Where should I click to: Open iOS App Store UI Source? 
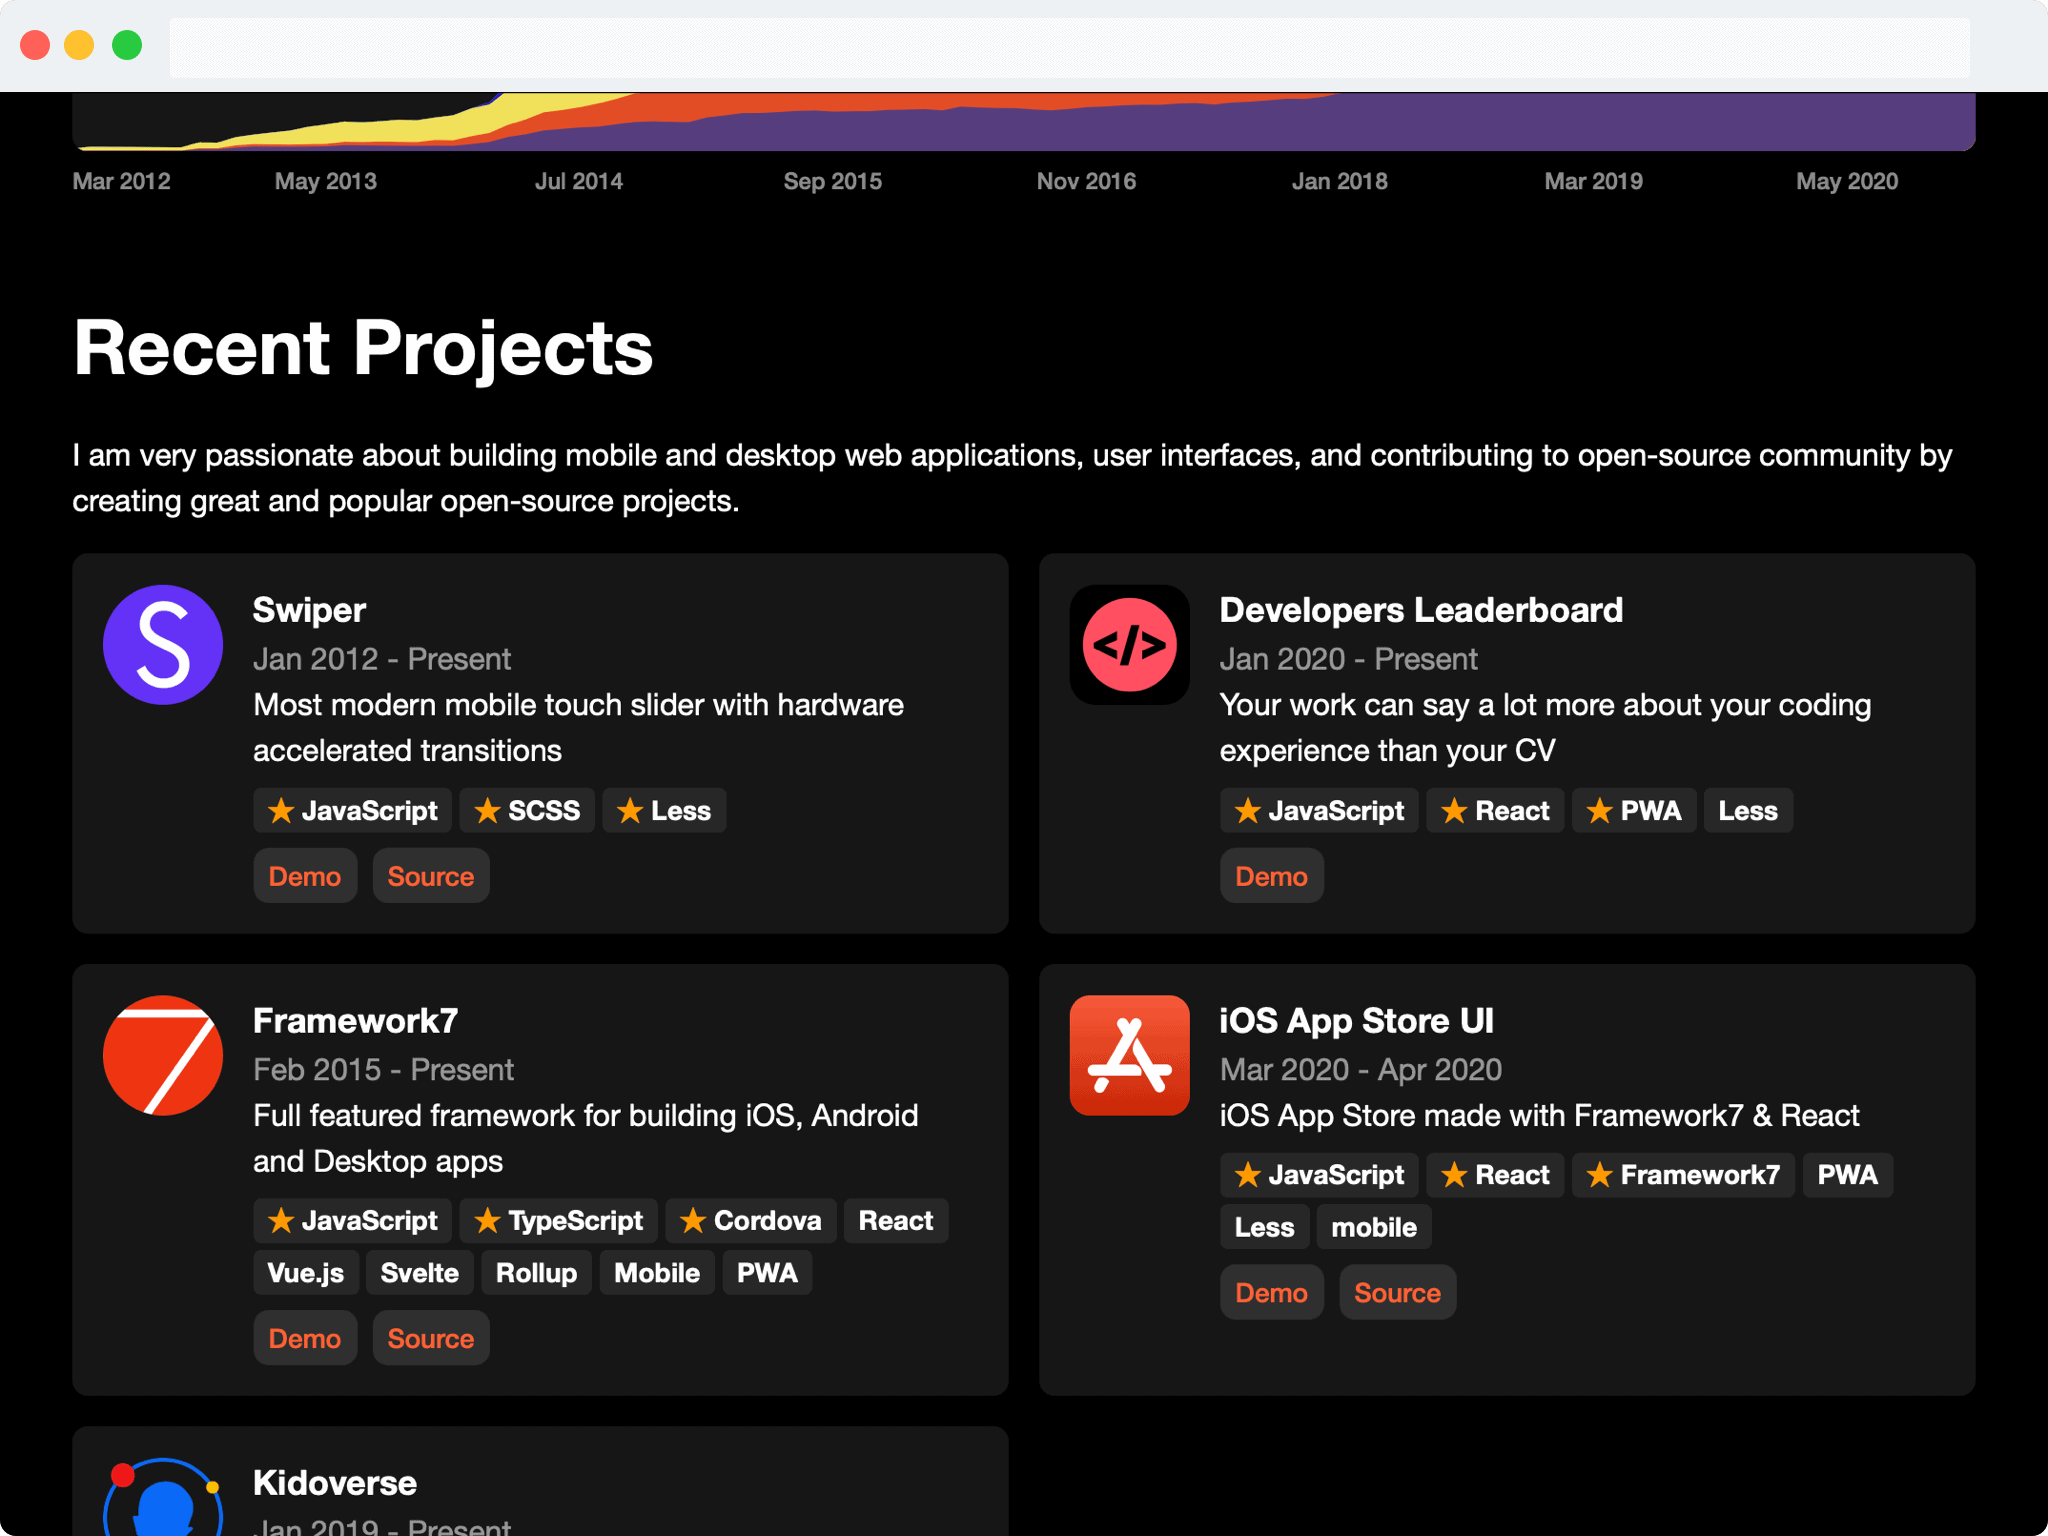point(1396,1292)
